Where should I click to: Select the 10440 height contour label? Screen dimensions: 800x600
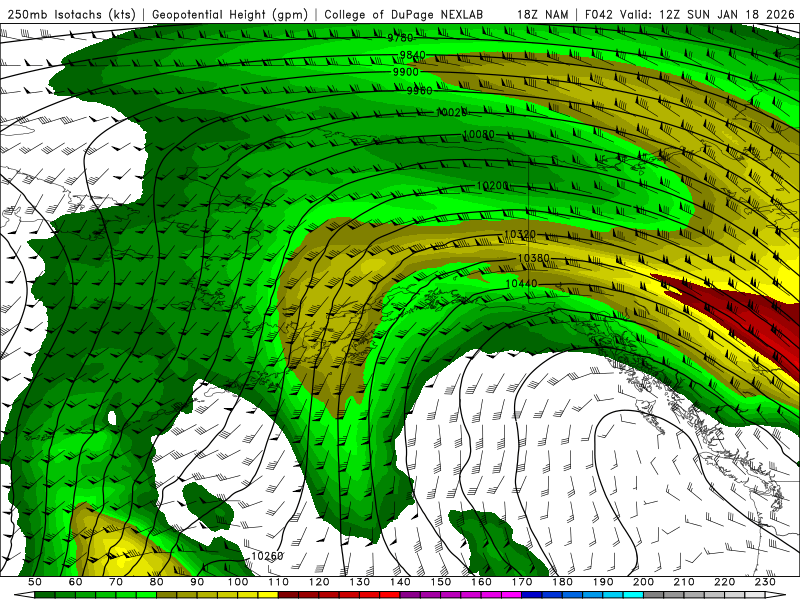(x=521, y=284)
